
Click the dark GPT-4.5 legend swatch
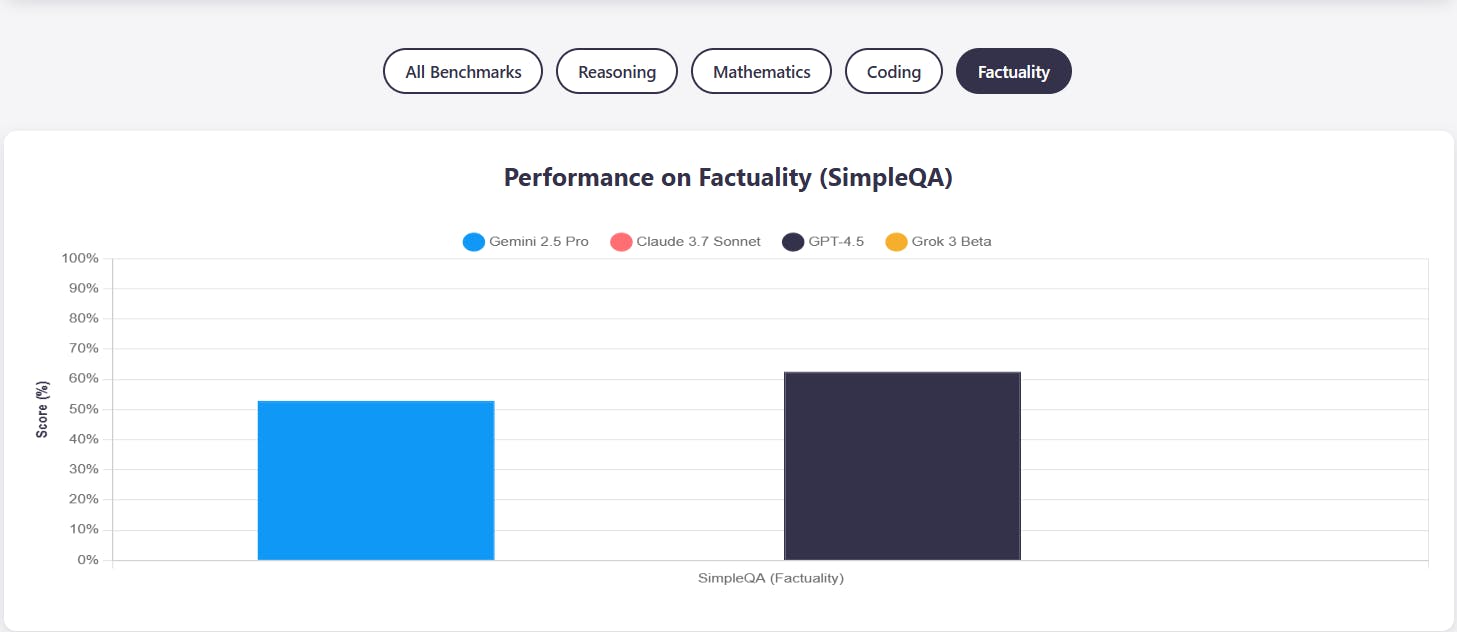793,242
